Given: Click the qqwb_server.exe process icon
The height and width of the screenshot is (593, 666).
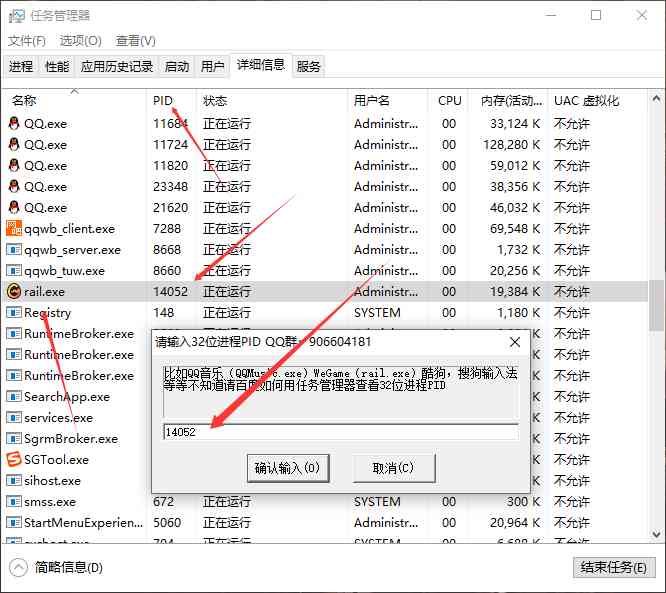Looking at the screenshot, I should (x=14, y=249).
